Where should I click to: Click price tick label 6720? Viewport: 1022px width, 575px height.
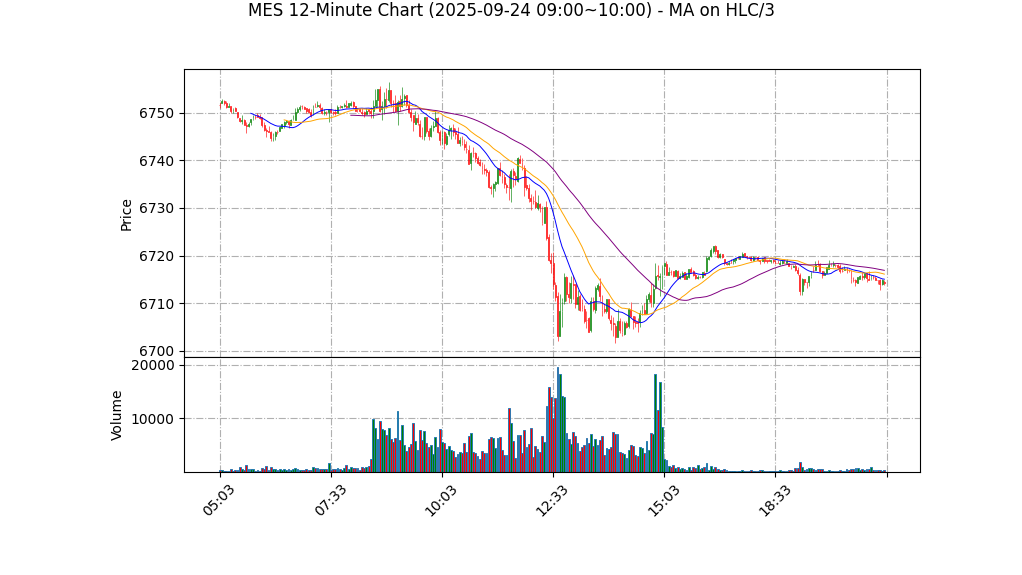coord(156,256)
